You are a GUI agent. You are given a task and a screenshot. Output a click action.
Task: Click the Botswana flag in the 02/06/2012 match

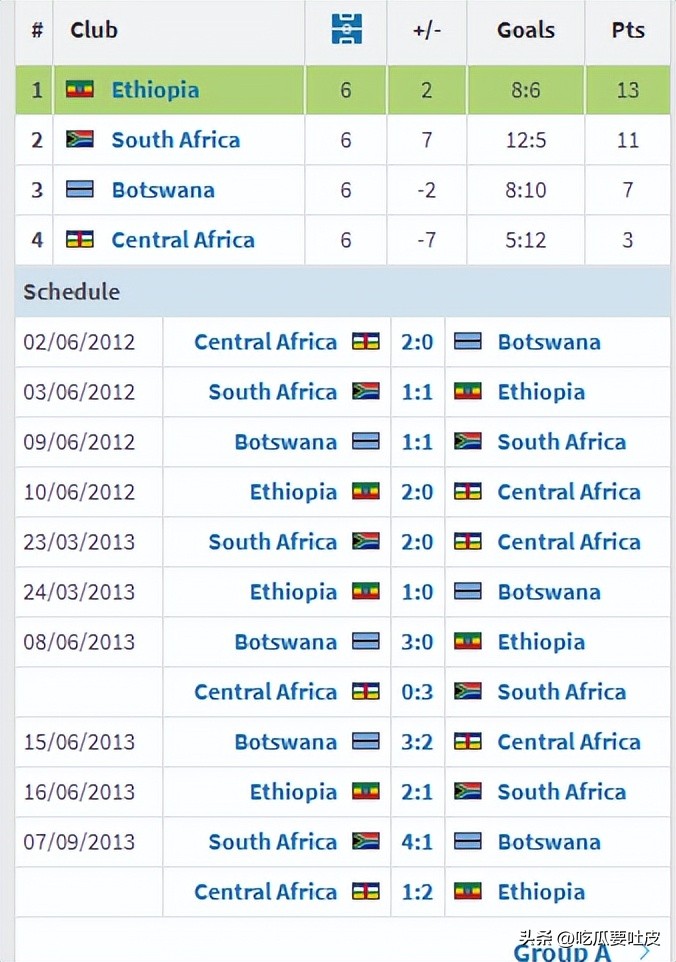[468, 342]
